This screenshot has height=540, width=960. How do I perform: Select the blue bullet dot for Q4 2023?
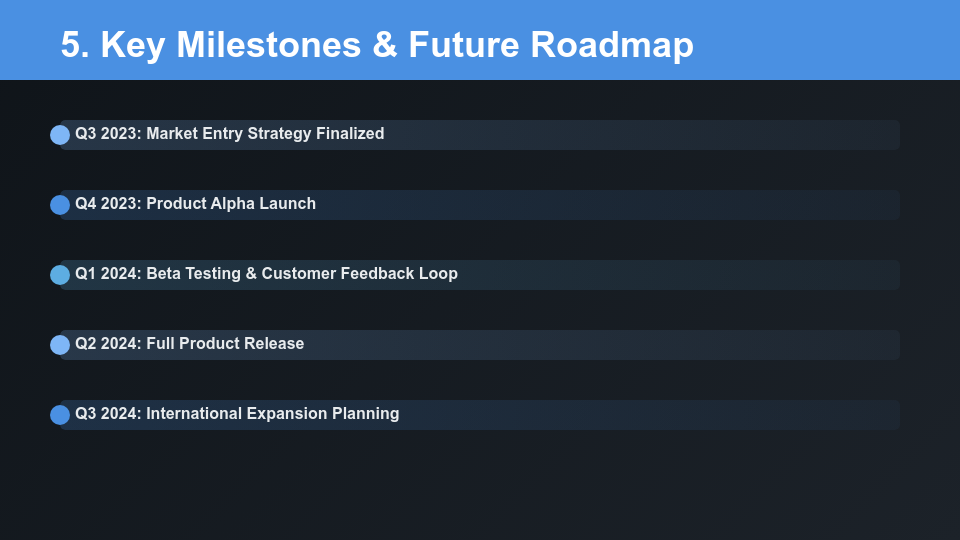click(60, 205)
